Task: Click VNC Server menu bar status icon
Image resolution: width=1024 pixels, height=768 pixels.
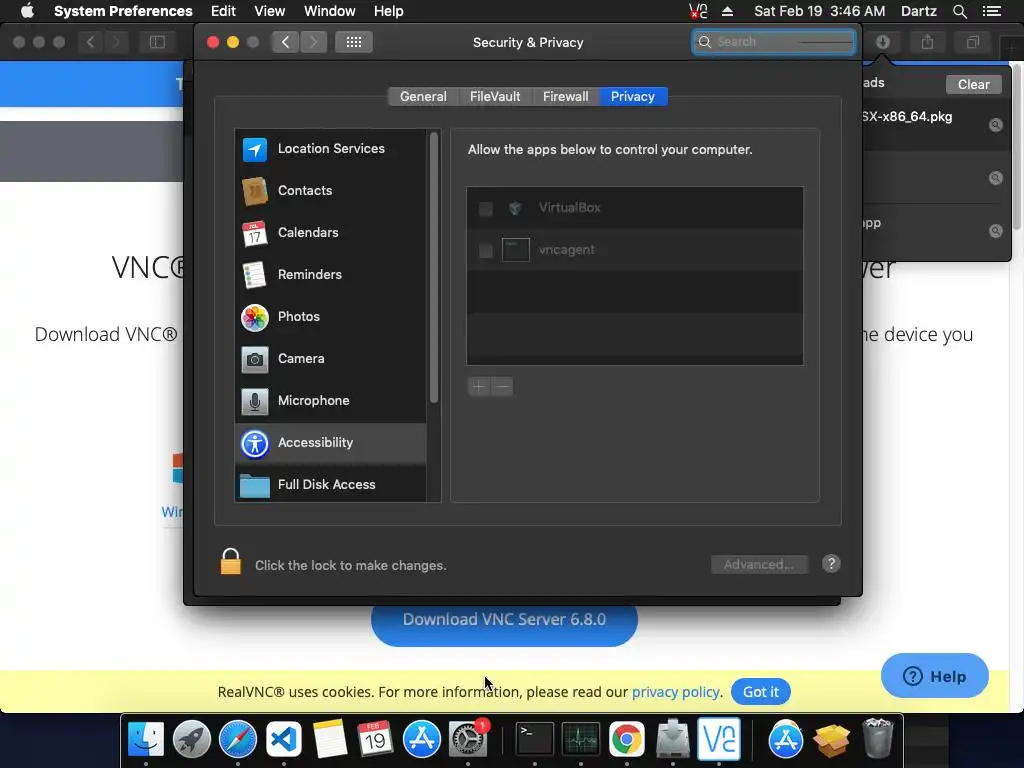Action: tap(698, 11)
